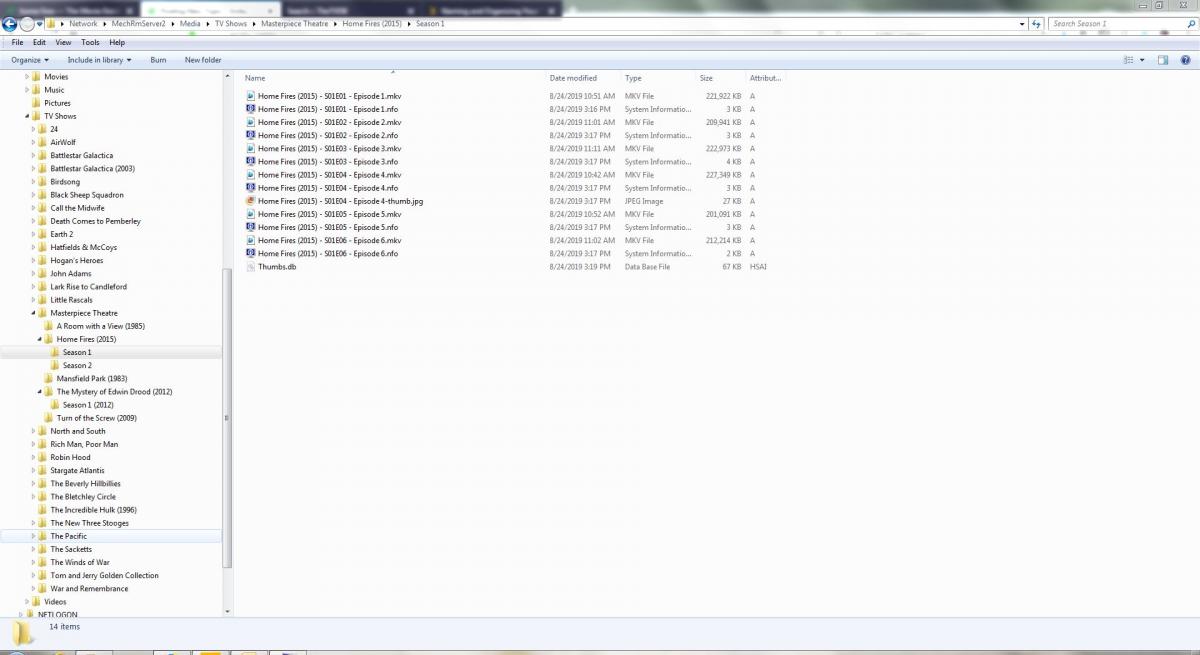Select Season 1 in the folder tree
The image size is (1200, 655).
tap(77, 352)
